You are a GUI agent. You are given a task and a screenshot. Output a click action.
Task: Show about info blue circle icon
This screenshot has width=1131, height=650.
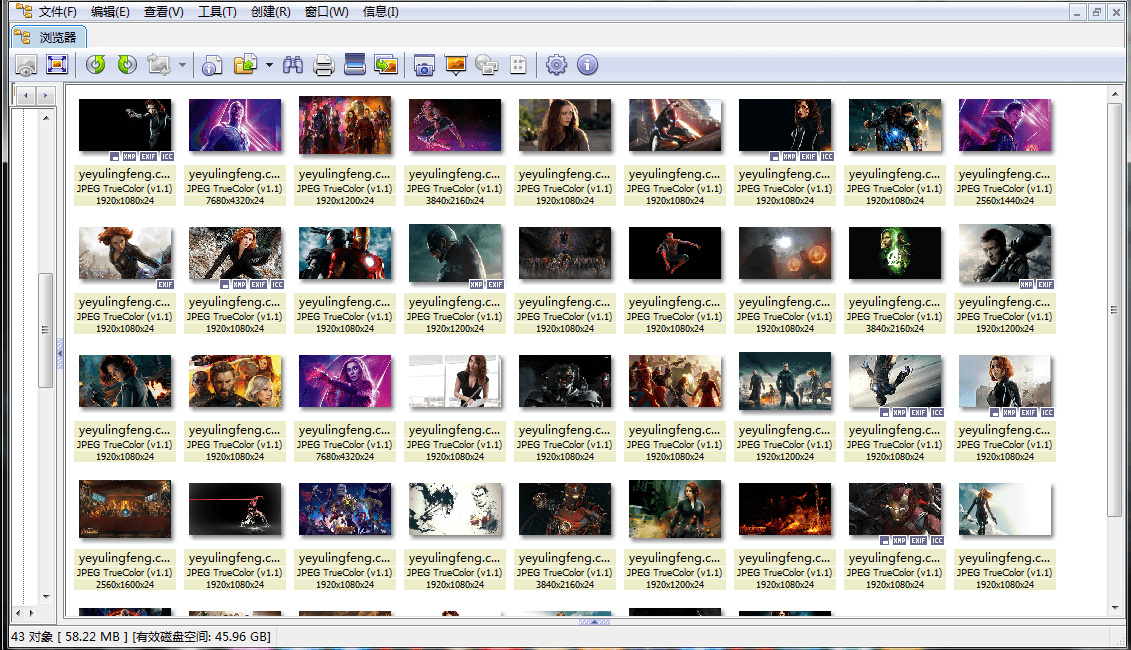coord(587,65)
